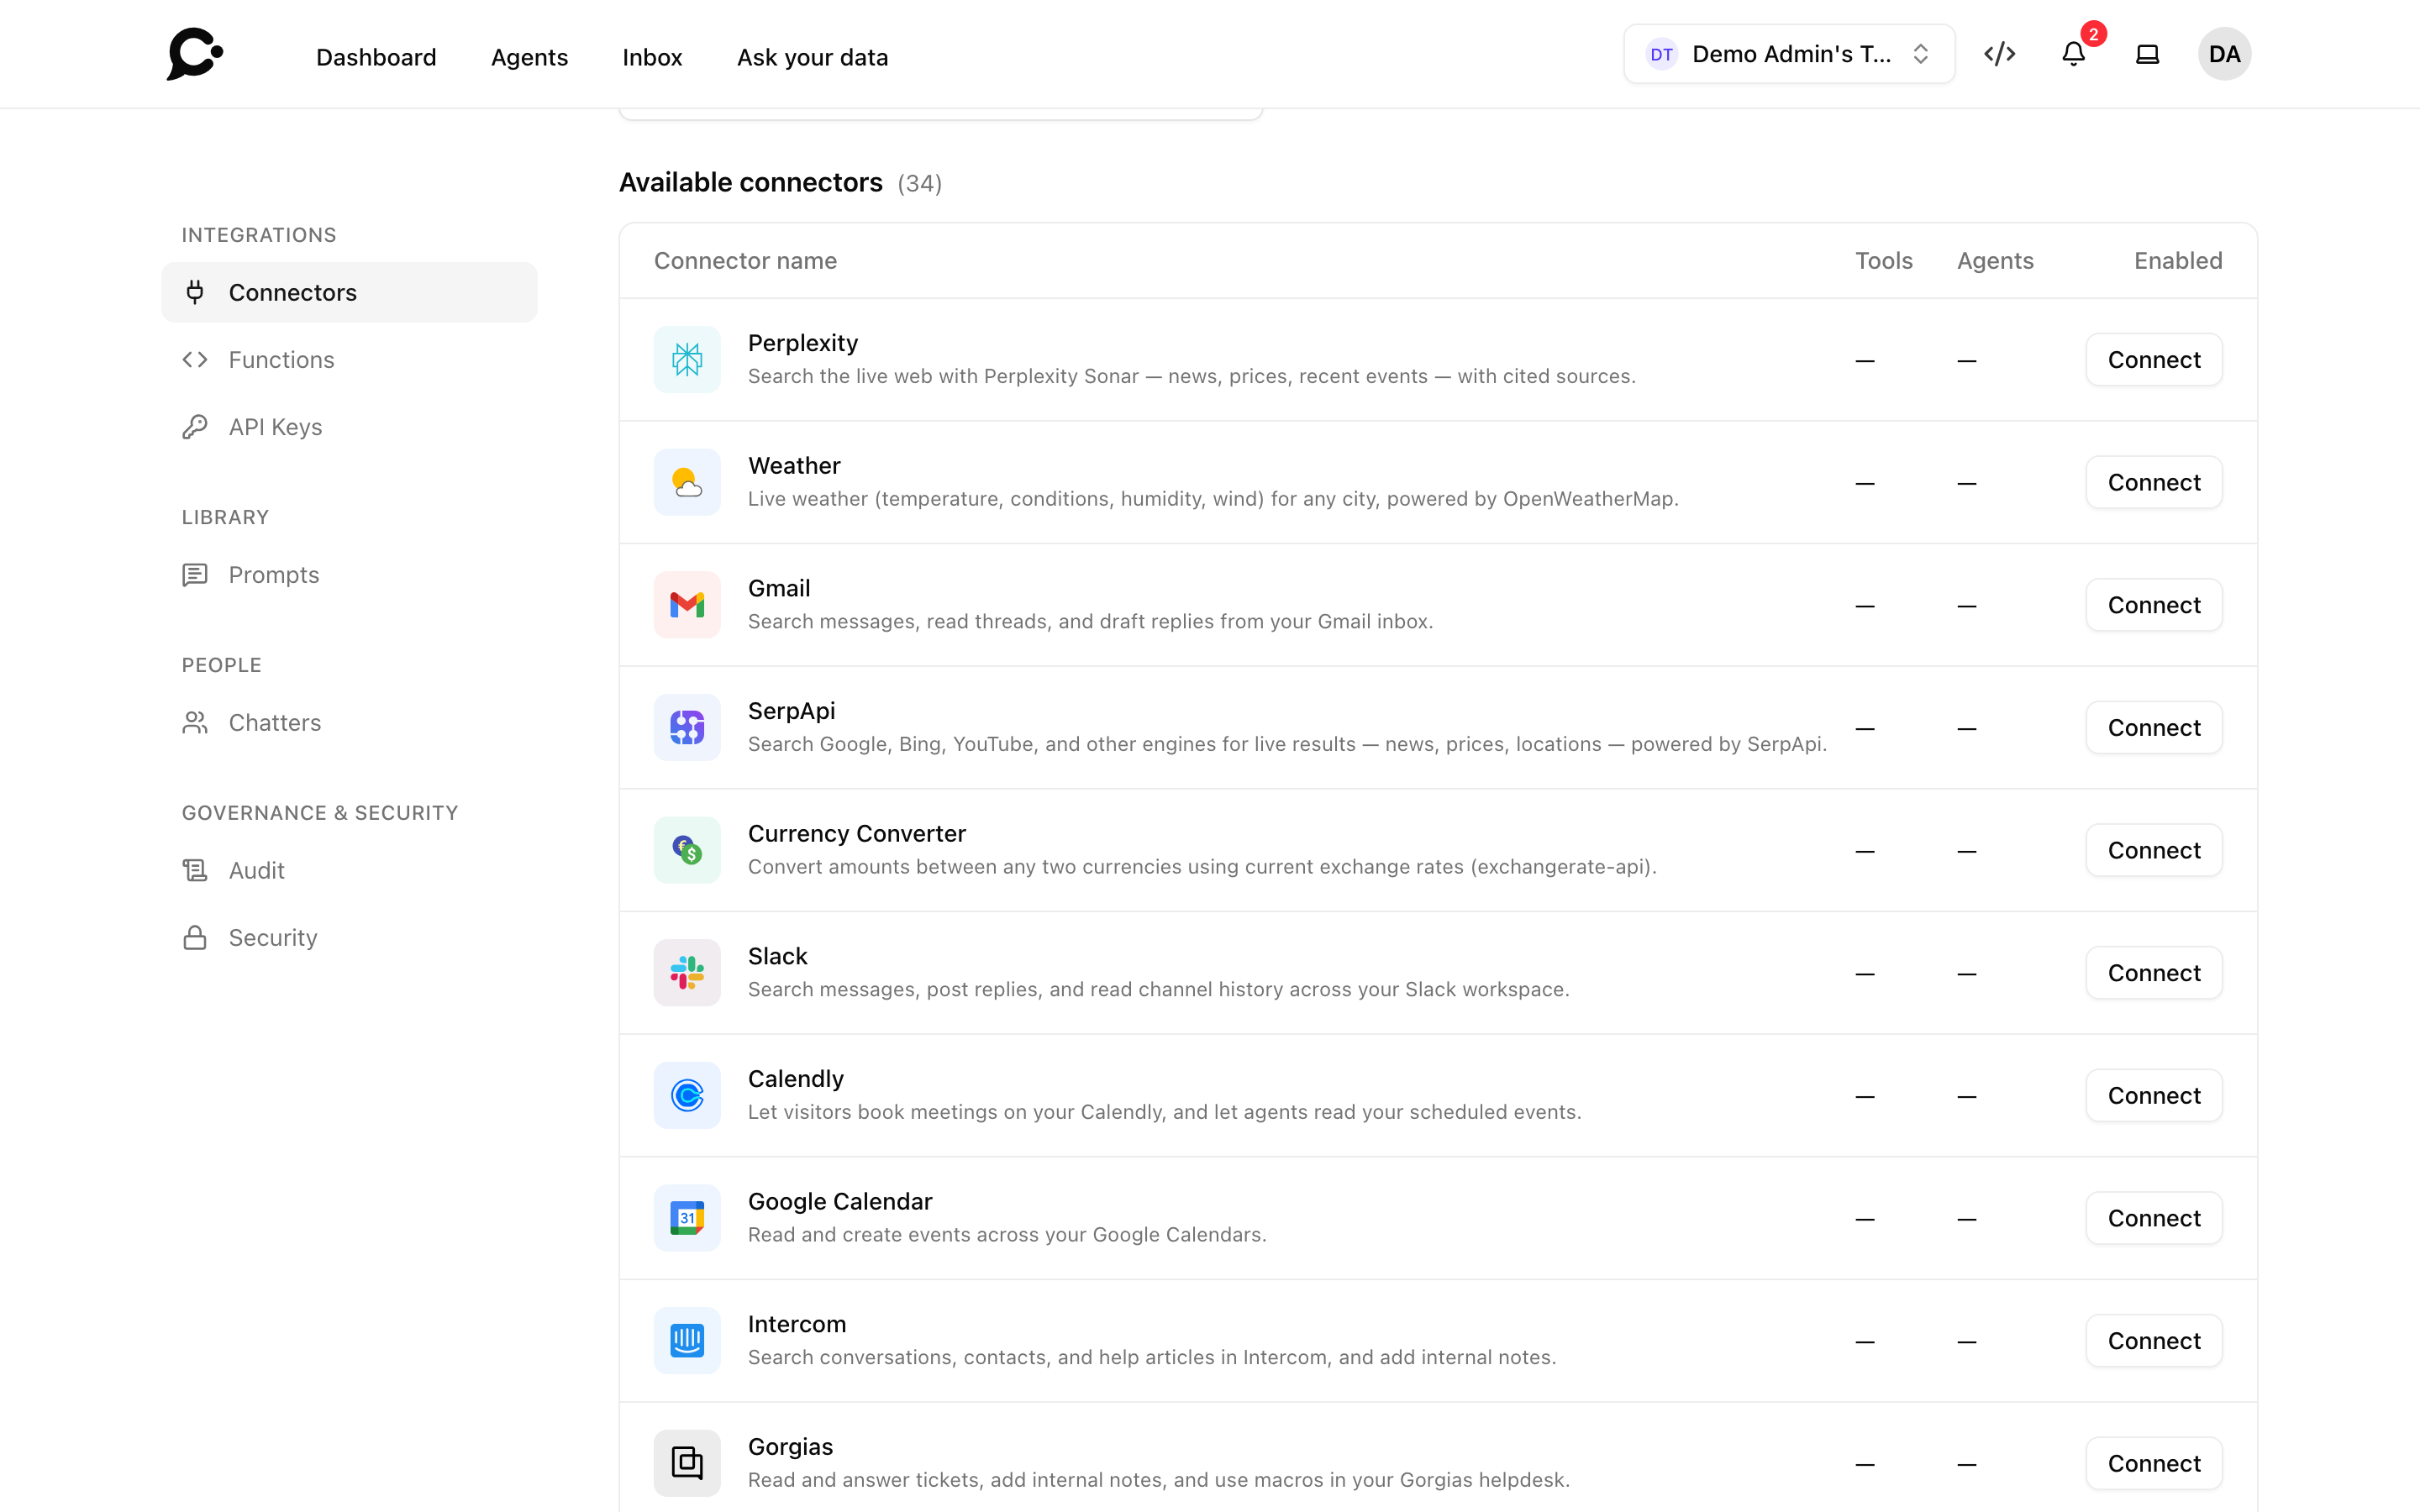Open the Audit page
2420x1512 pixels.
(349, 870)
